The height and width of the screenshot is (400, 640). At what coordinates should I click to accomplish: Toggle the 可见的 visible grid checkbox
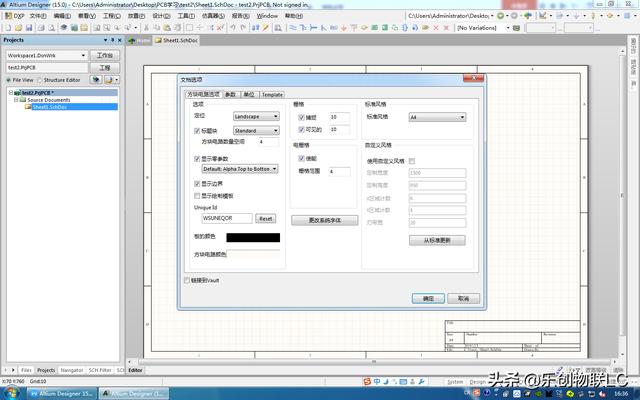[302, 129]
